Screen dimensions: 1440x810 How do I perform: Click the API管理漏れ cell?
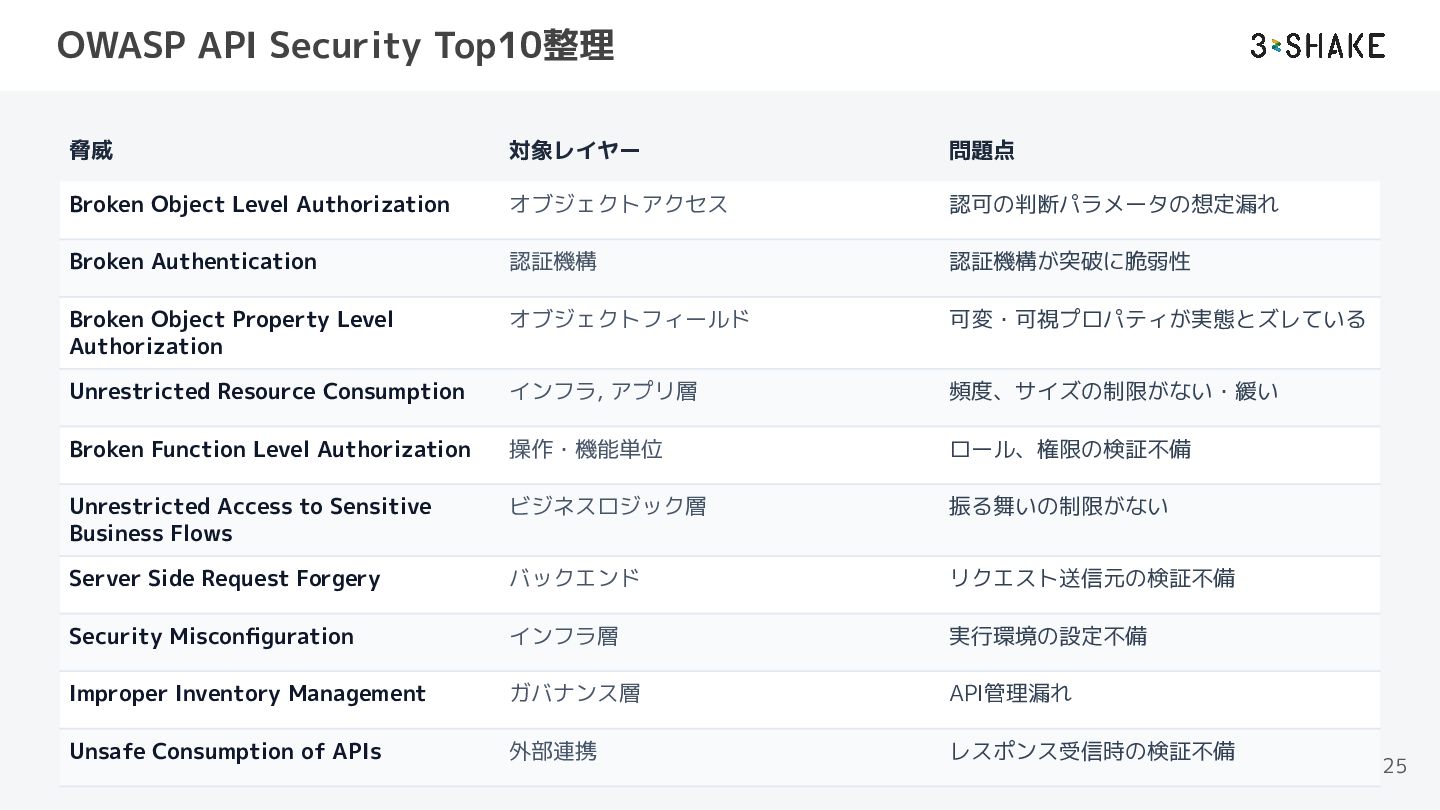click(1010, 693)
